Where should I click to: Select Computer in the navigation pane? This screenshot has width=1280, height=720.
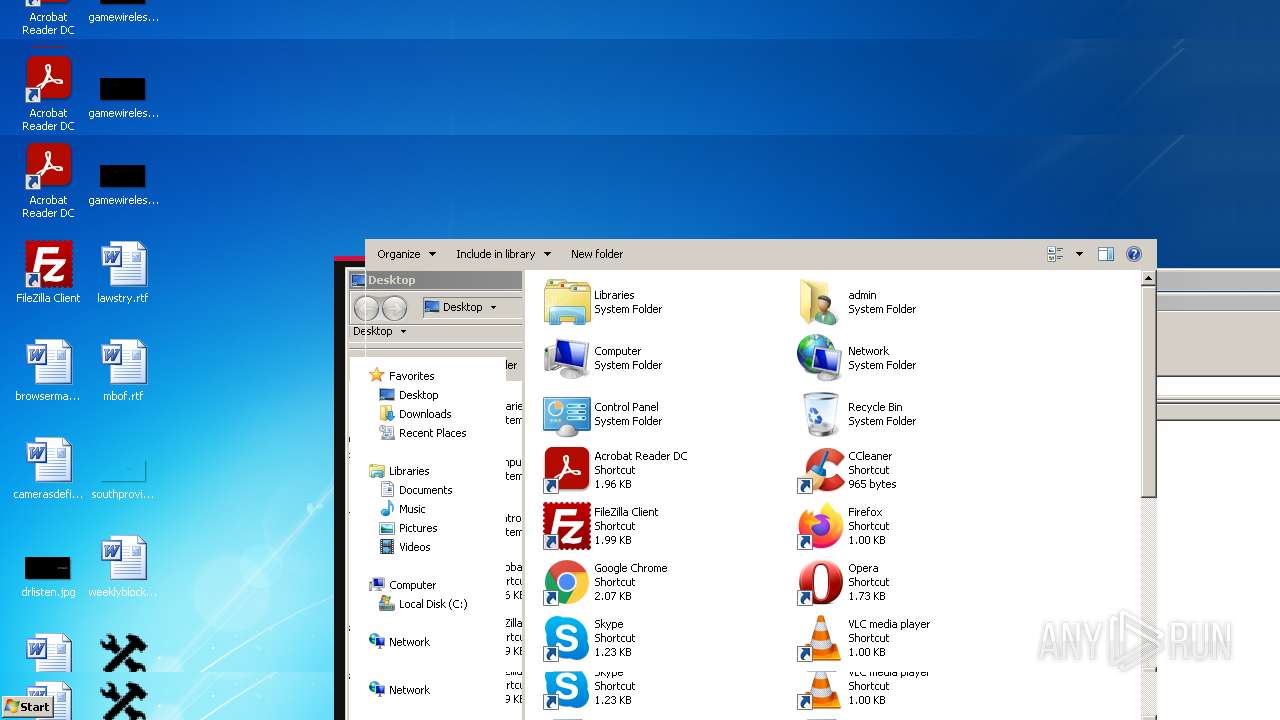pyautogui.click(x=412, y=585)
